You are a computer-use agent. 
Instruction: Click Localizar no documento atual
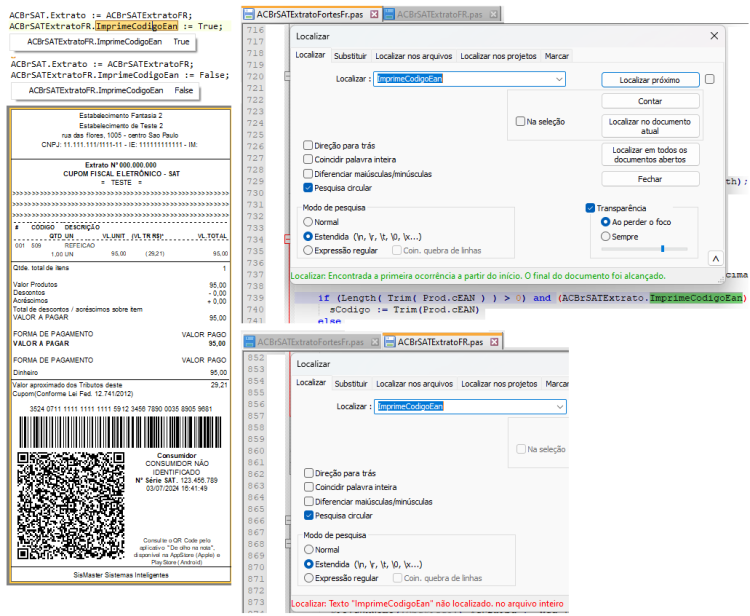click(x=650, y=126)
